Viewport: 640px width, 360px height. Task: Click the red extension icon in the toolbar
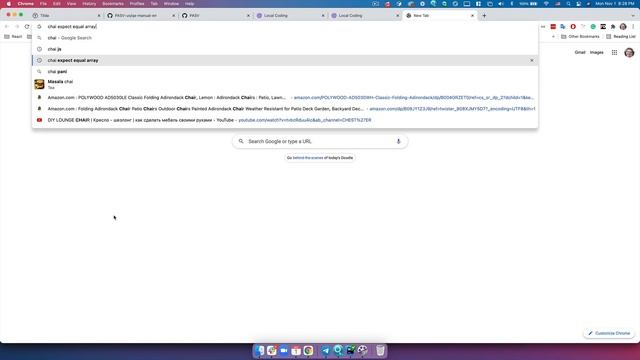553,27
